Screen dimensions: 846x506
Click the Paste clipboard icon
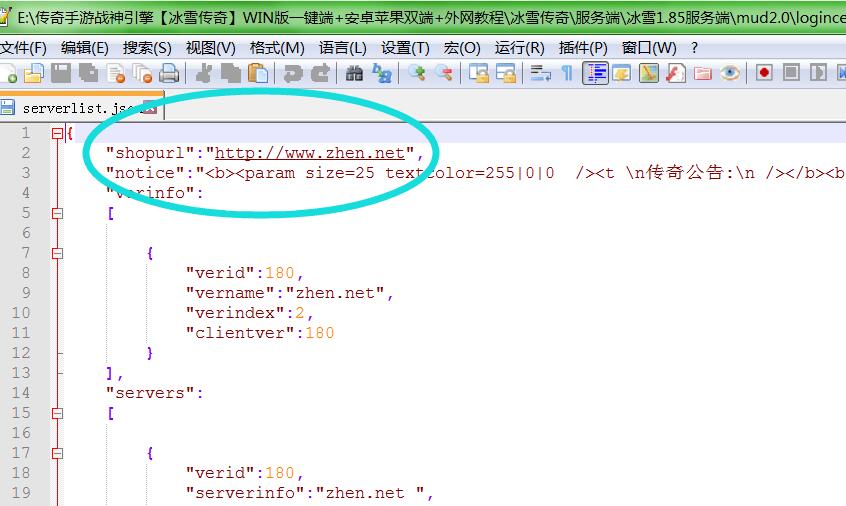(258, 73)
